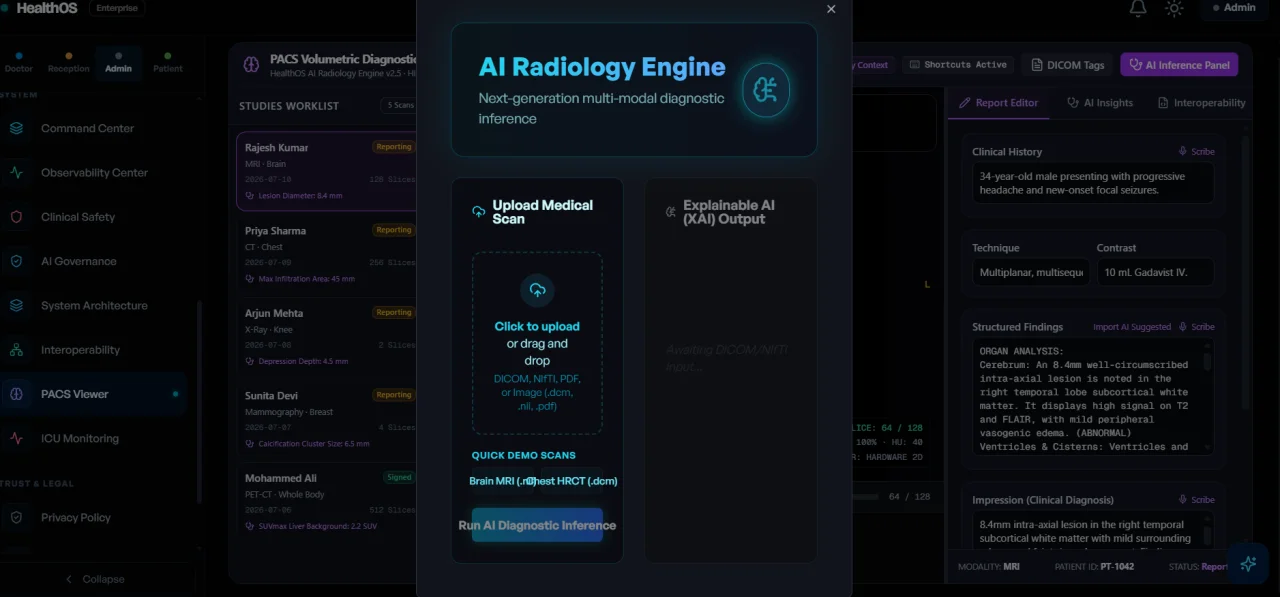Open AI Governance sidebar icon

coord(16,261)
